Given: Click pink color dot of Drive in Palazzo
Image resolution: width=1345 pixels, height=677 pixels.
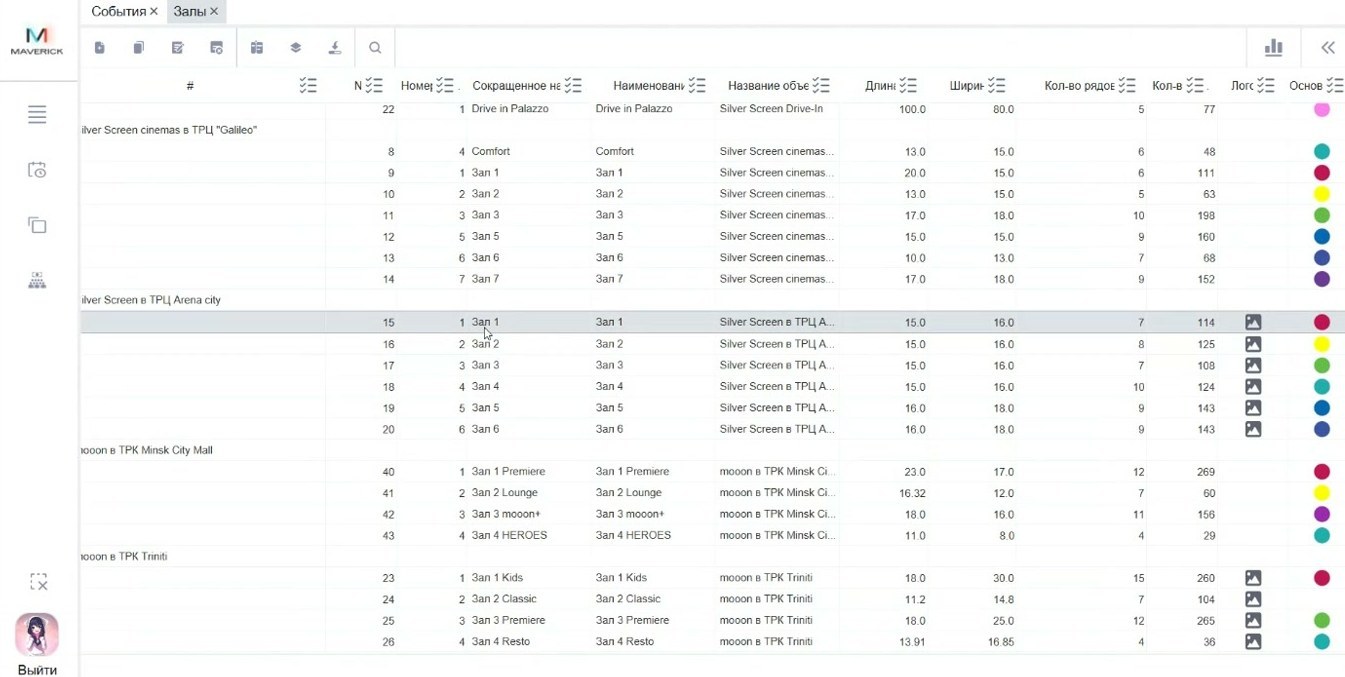Looking at the screenshot, I should point(1321,109).
